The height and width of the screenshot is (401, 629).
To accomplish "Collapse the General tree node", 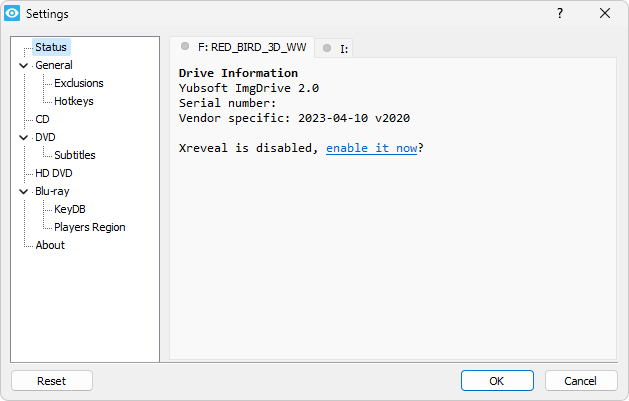I will point(24,65).
